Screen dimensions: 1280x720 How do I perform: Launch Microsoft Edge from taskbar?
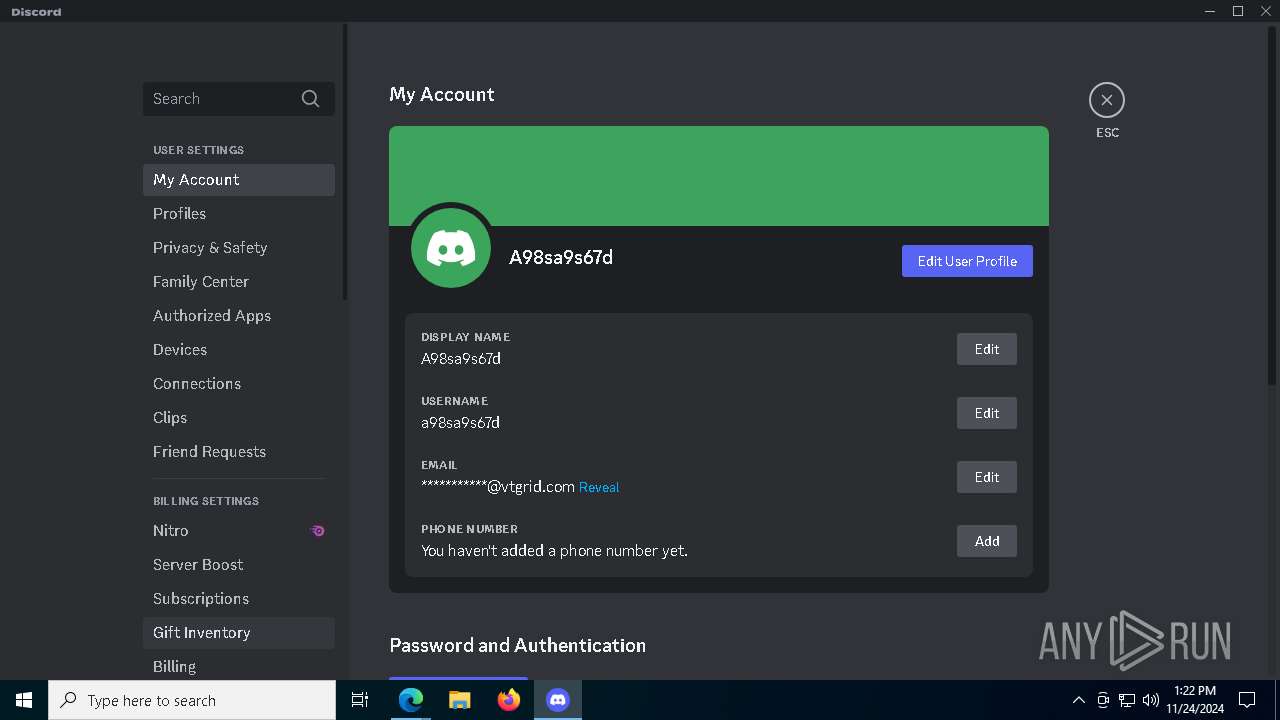click(411, 700)
